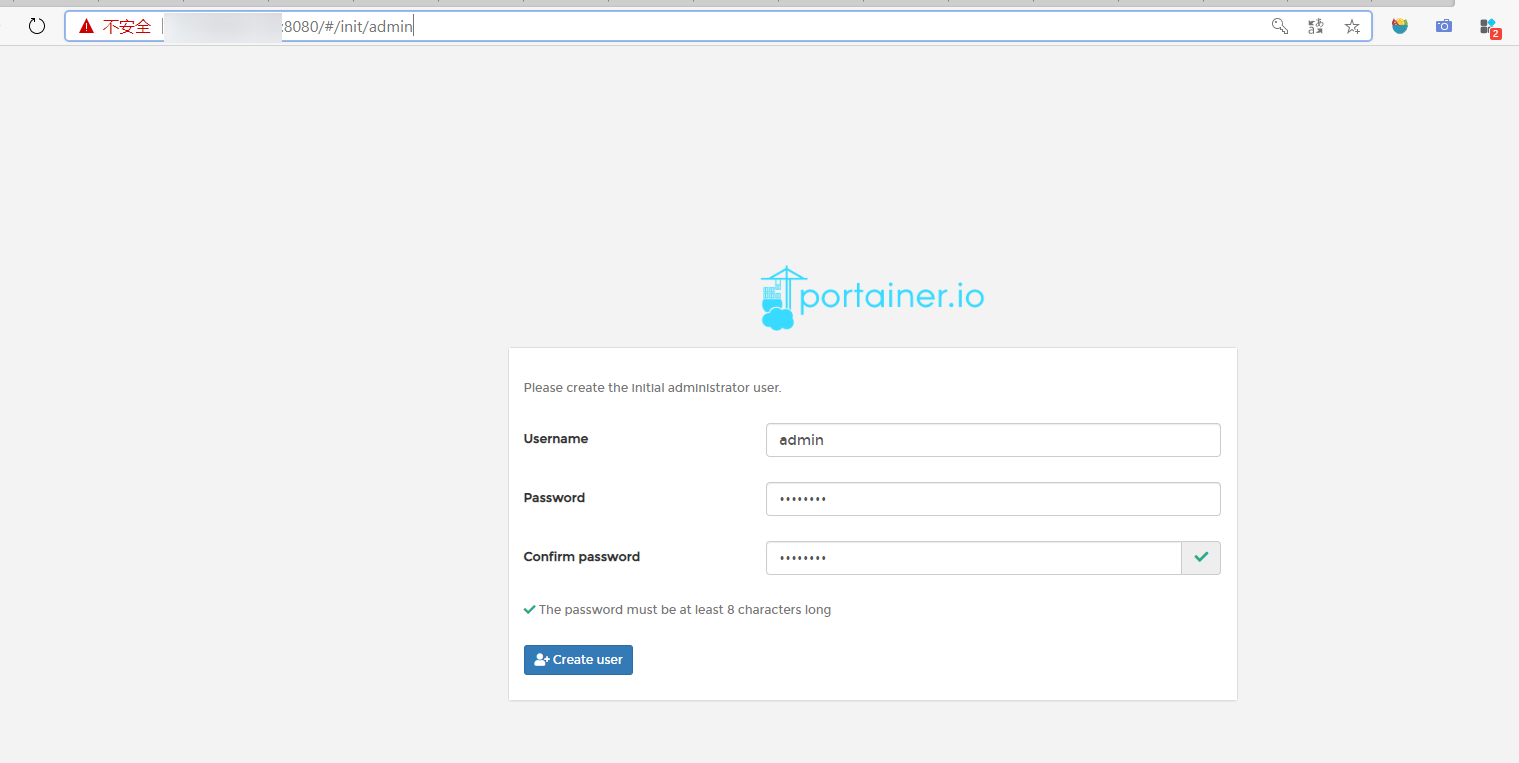Click the password length requirement message
Viewport: 1519px width, 763px height.
pyautogui.click(x=684, y=610)
